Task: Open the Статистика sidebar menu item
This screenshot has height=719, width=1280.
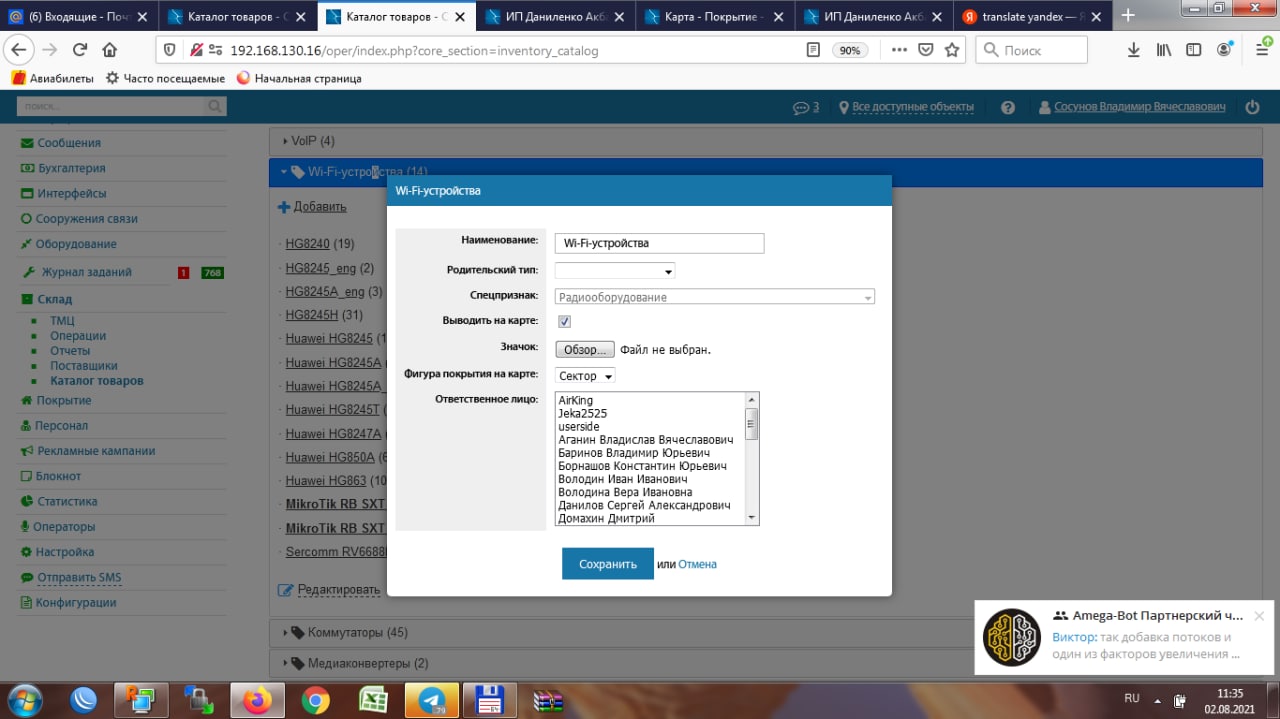Action: (66, 501)
